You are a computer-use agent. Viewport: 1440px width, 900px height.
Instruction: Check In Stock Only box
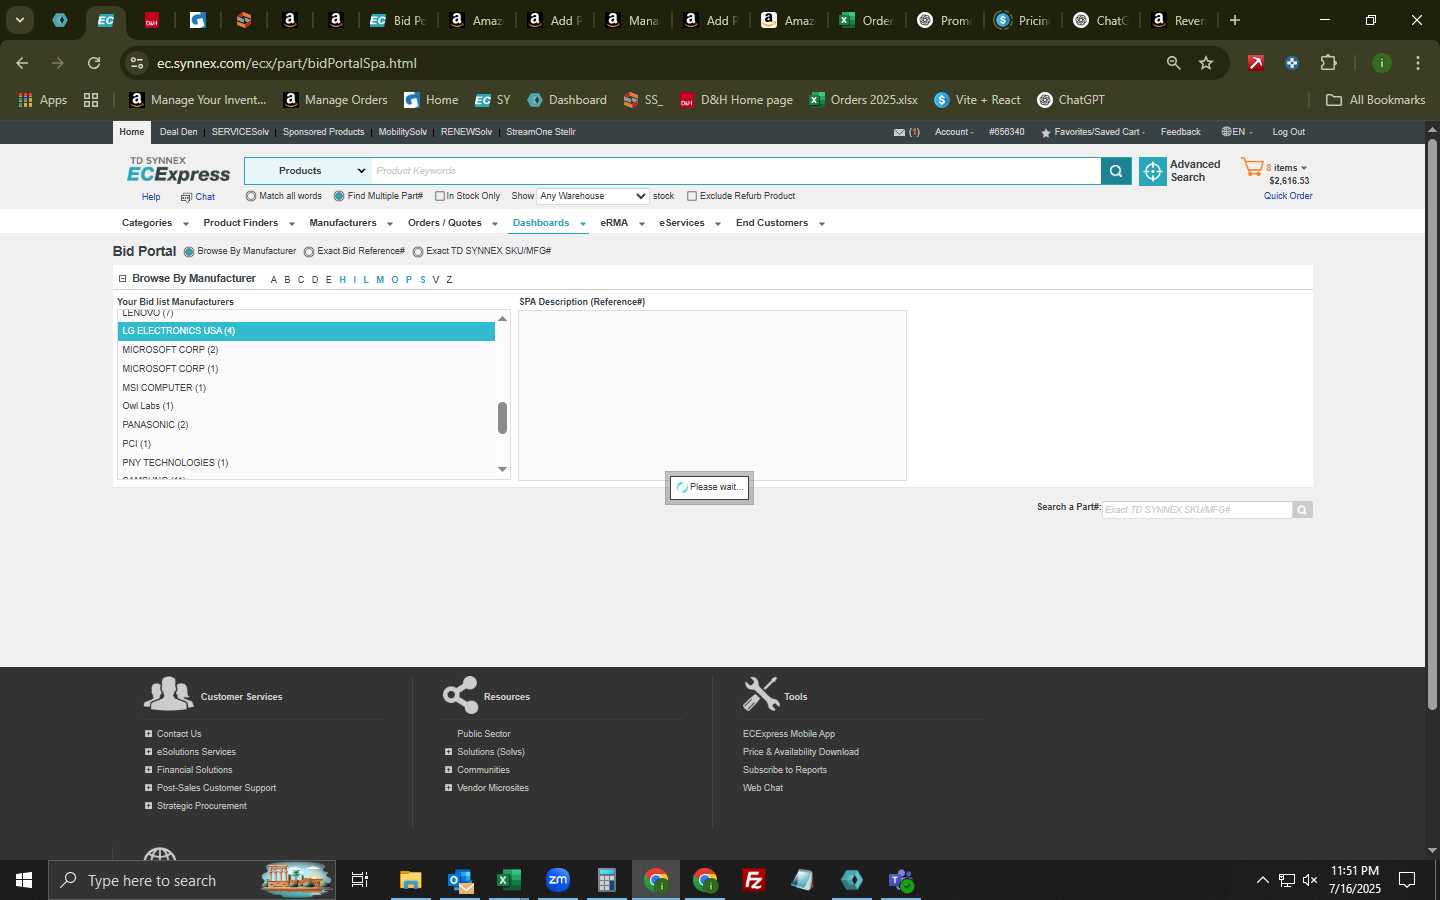pyautogui.click(x=439, y=196)
